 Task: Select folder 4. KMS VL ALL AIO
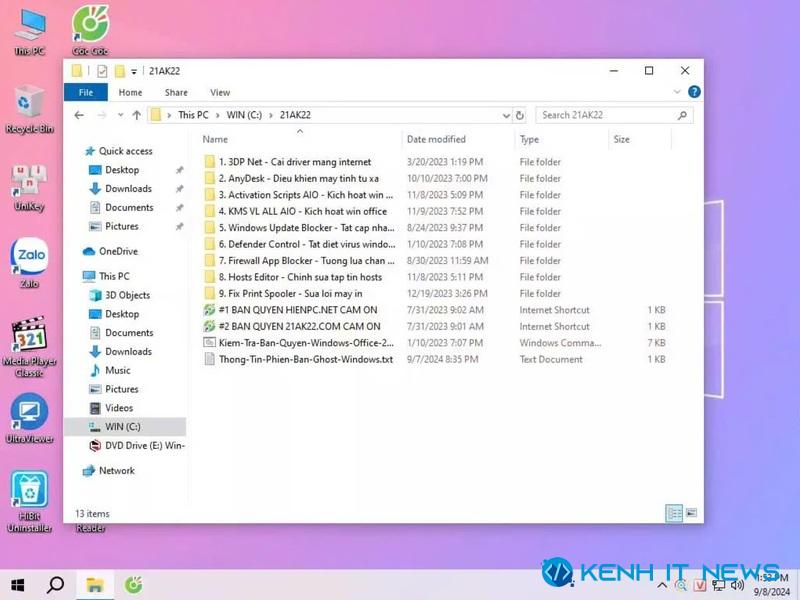(x=303, y=211)
